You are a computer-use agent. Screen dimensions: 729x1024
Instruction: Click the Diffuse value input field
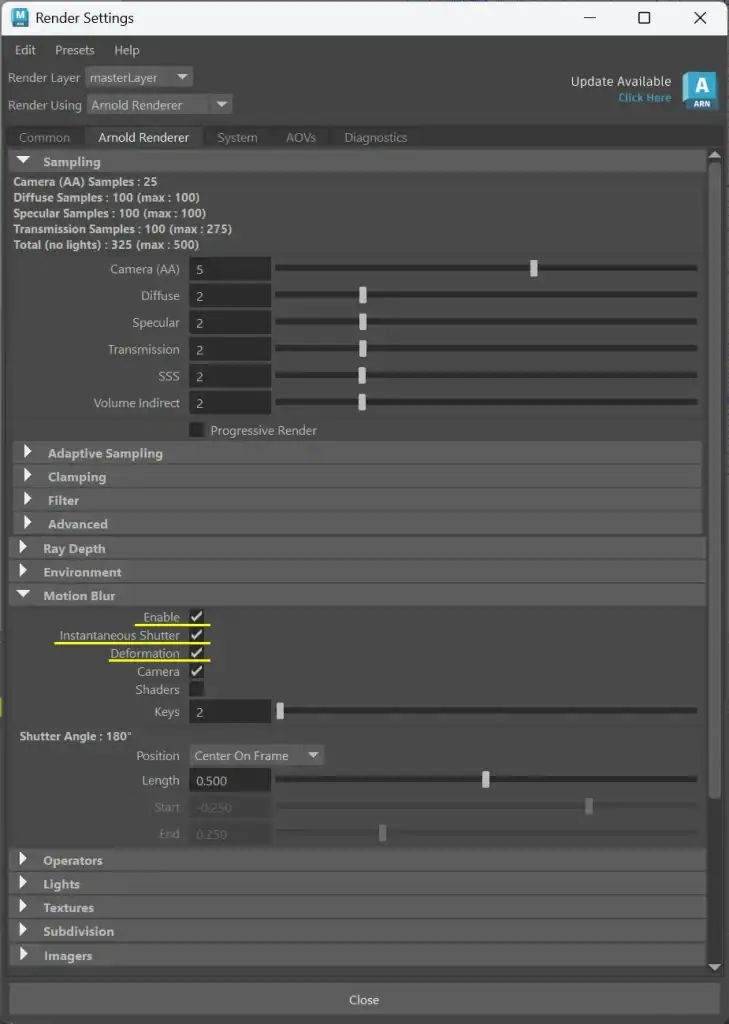(230, 296)
